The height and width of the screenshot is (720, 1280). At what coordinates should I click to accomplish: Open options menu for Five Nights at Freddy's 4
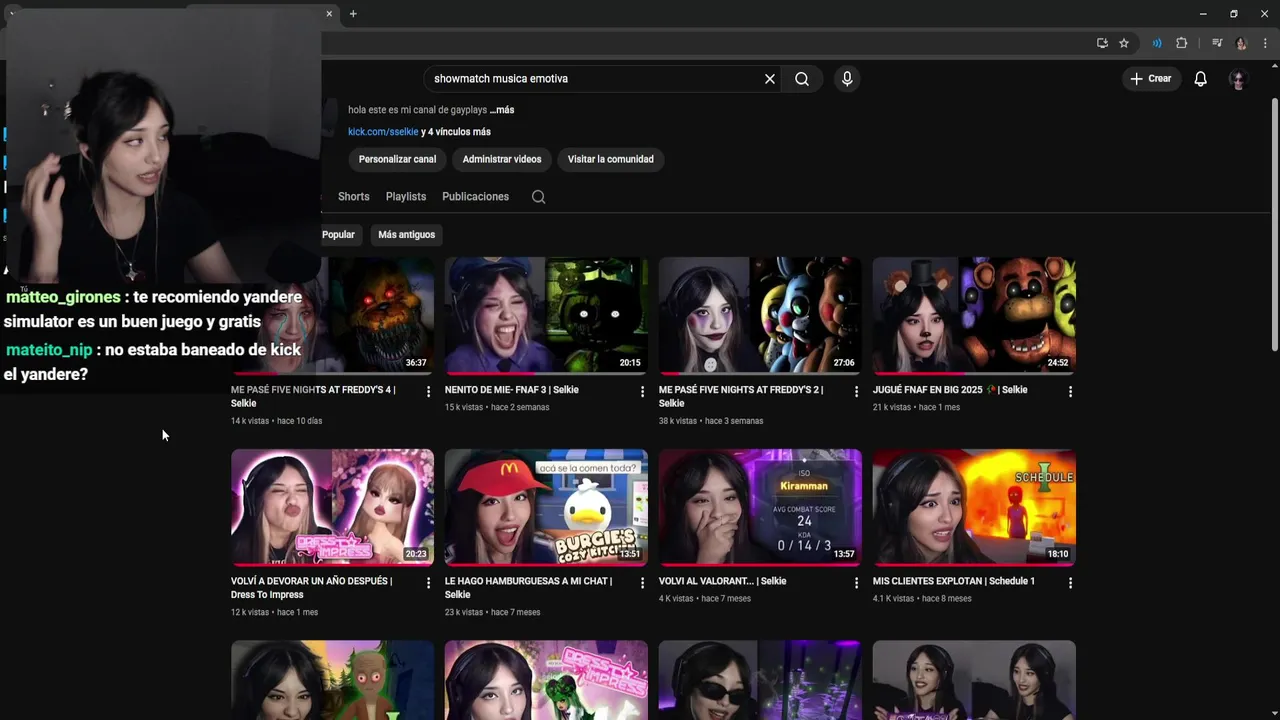pos(428,392)
